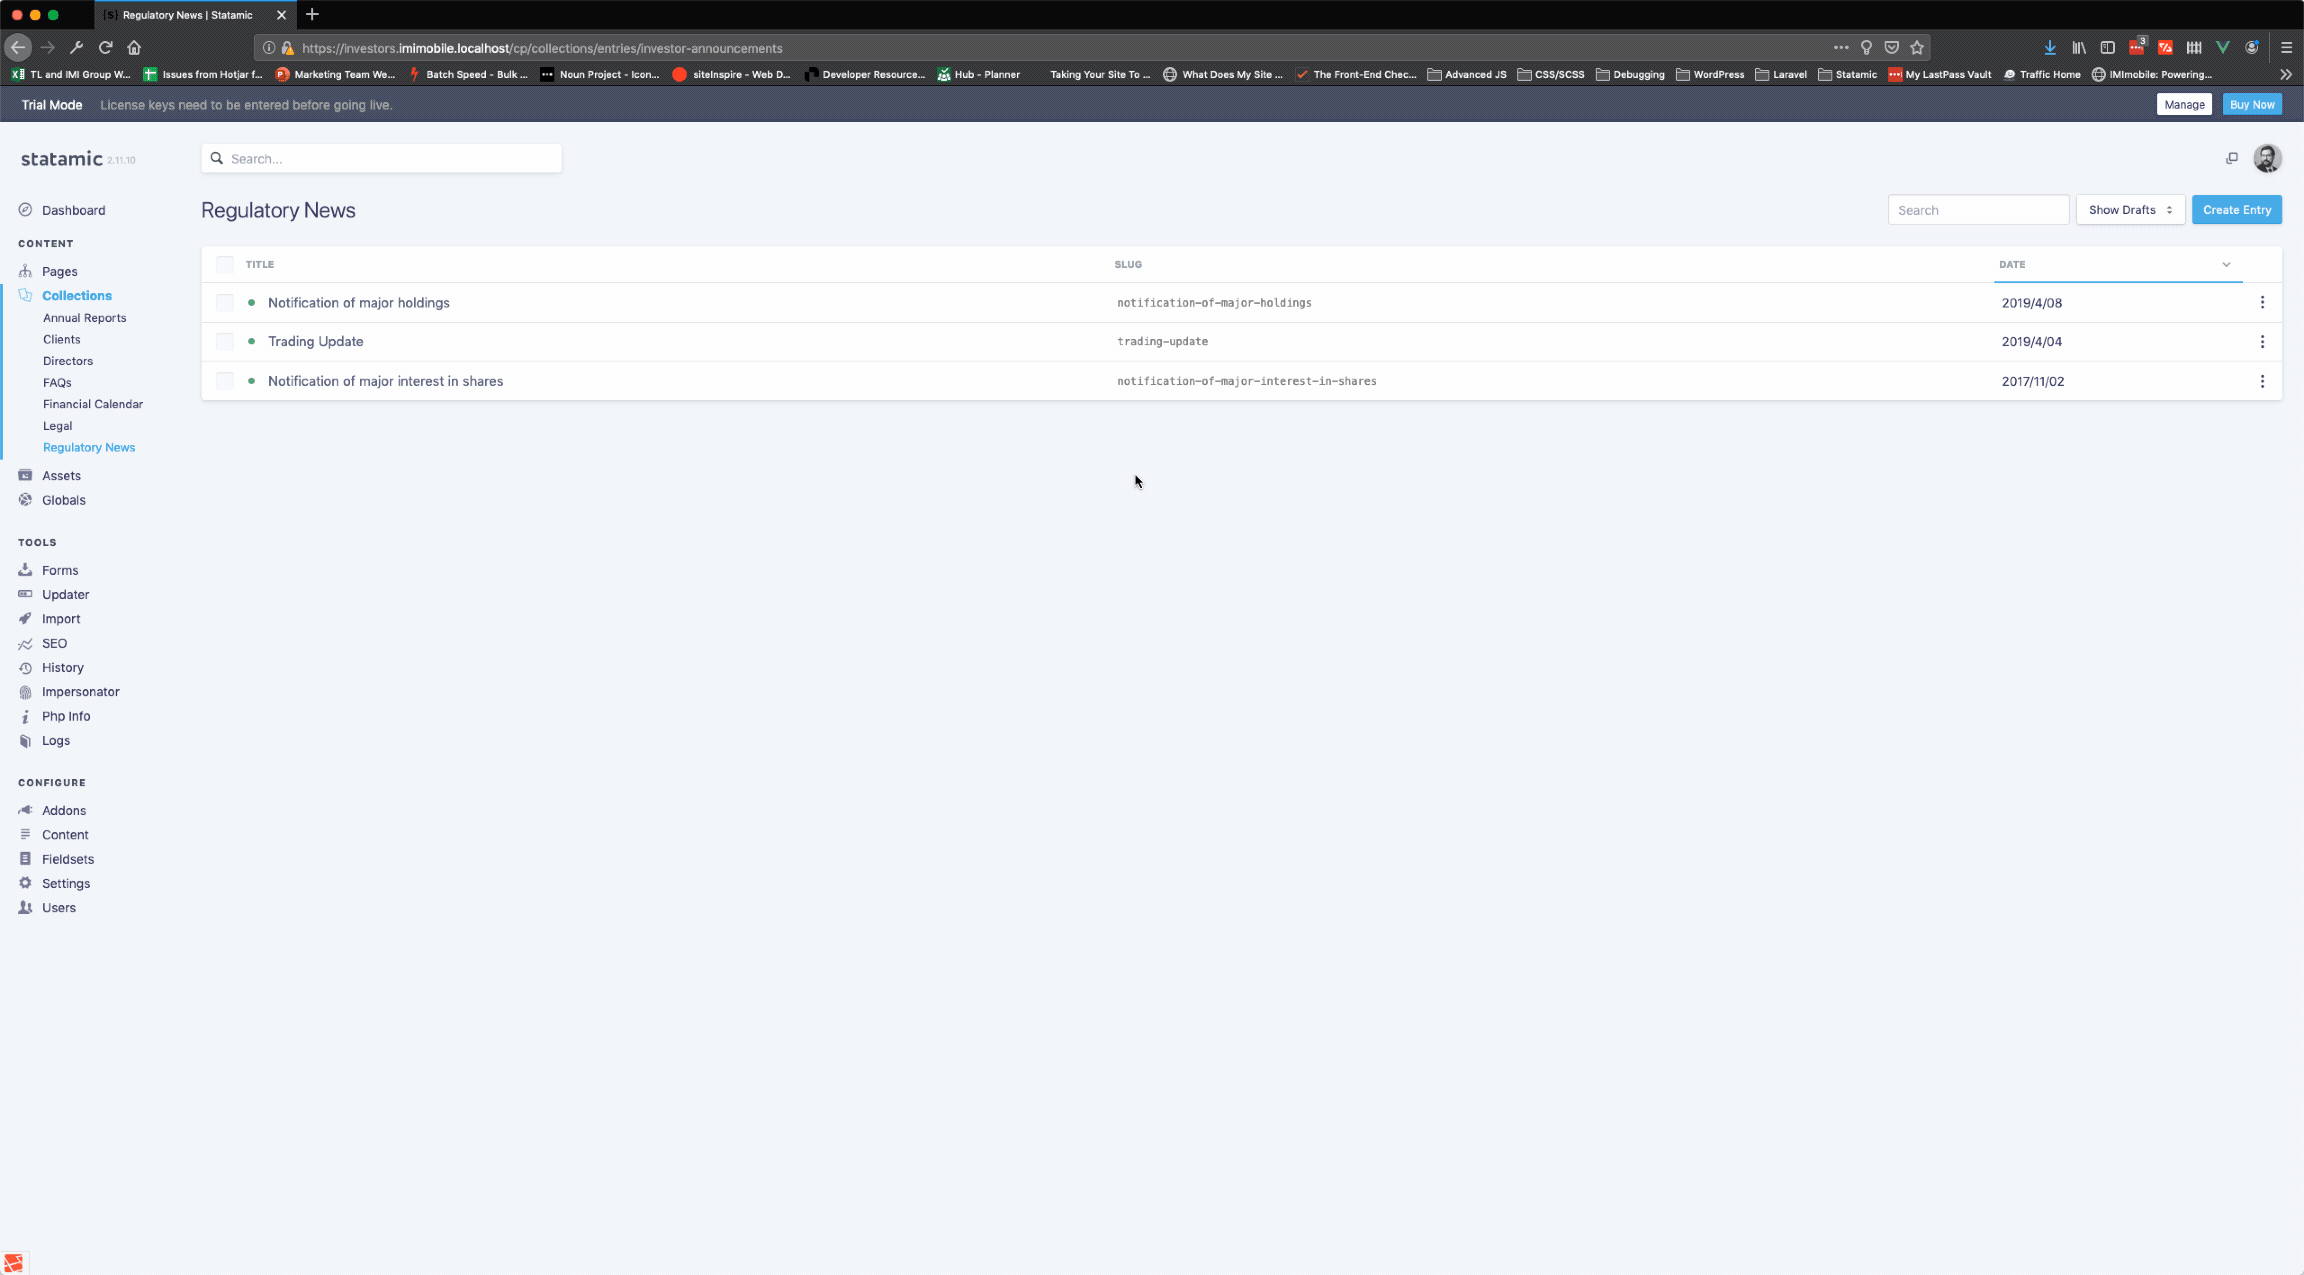Image resolution: width=2304 pixels, height=1275 pixels.
Task: Toggle the Date column sort chevron
Action: coord(2226,264)
